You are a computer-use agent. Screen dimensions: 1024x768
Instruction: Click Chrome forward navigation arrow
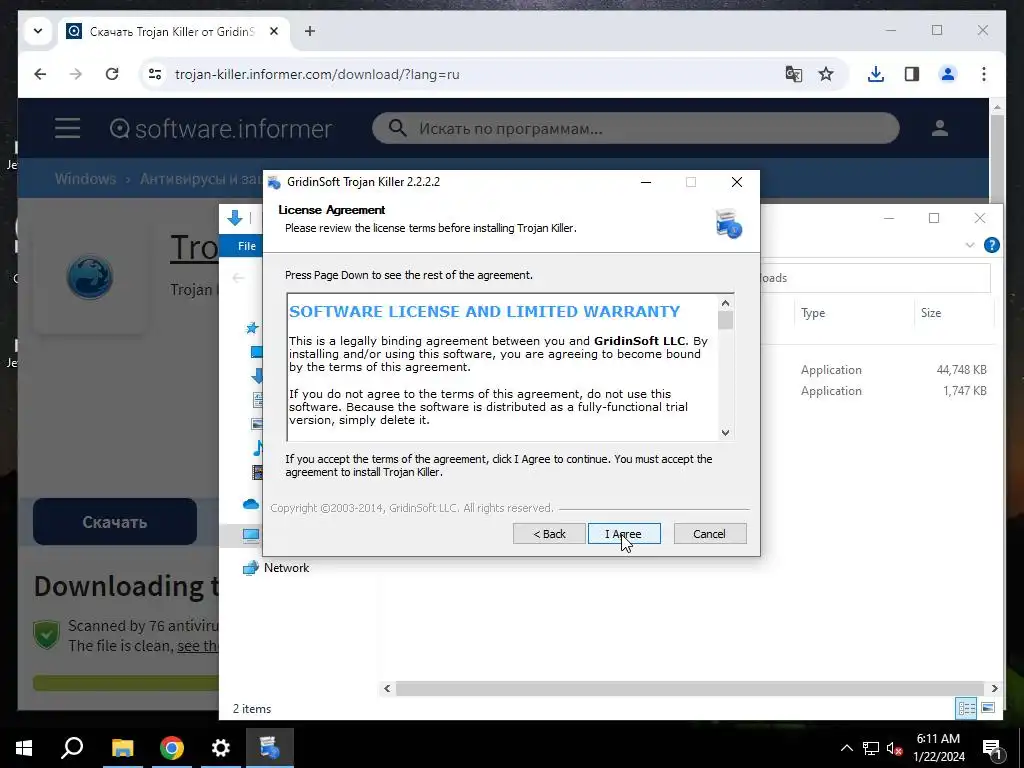coord(76,74)
